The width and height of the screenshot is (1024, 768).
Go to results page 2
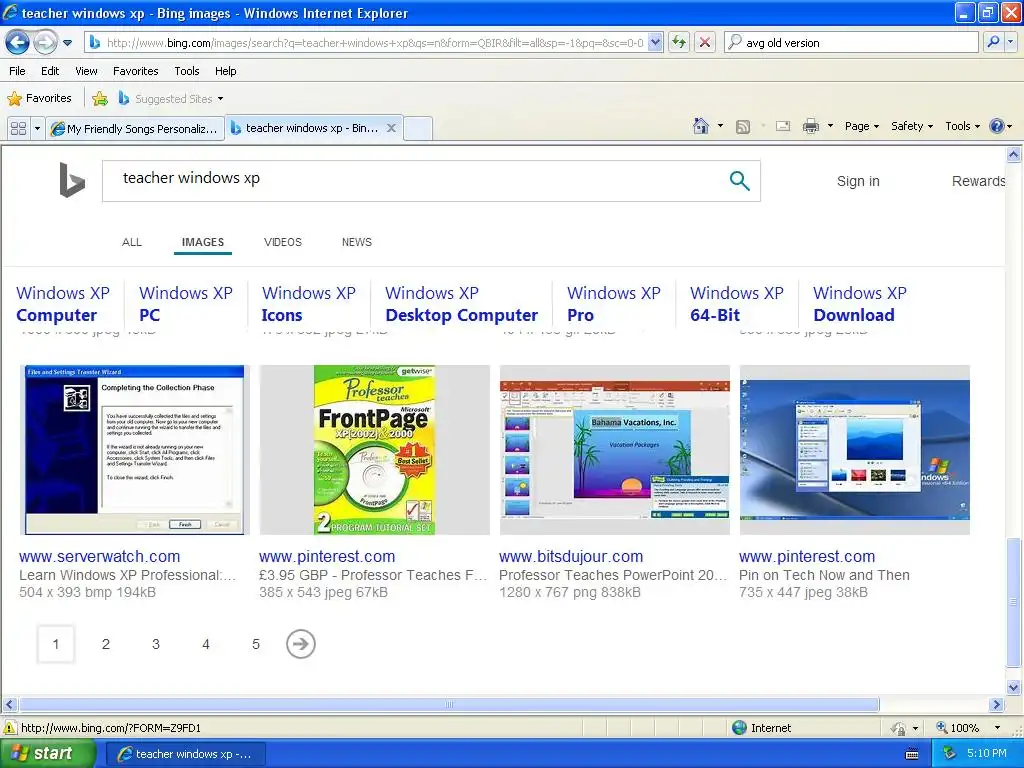pyautogui.click(x=106, y=644)
